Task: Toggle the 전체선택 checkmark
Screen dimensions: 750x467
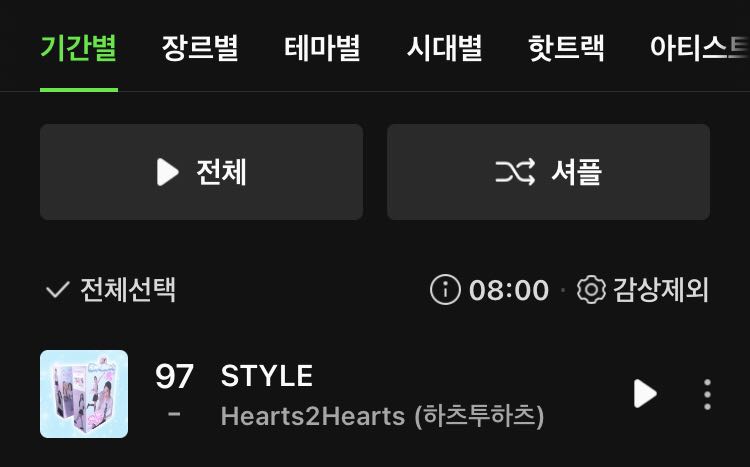Action: [x=57, y=290]
